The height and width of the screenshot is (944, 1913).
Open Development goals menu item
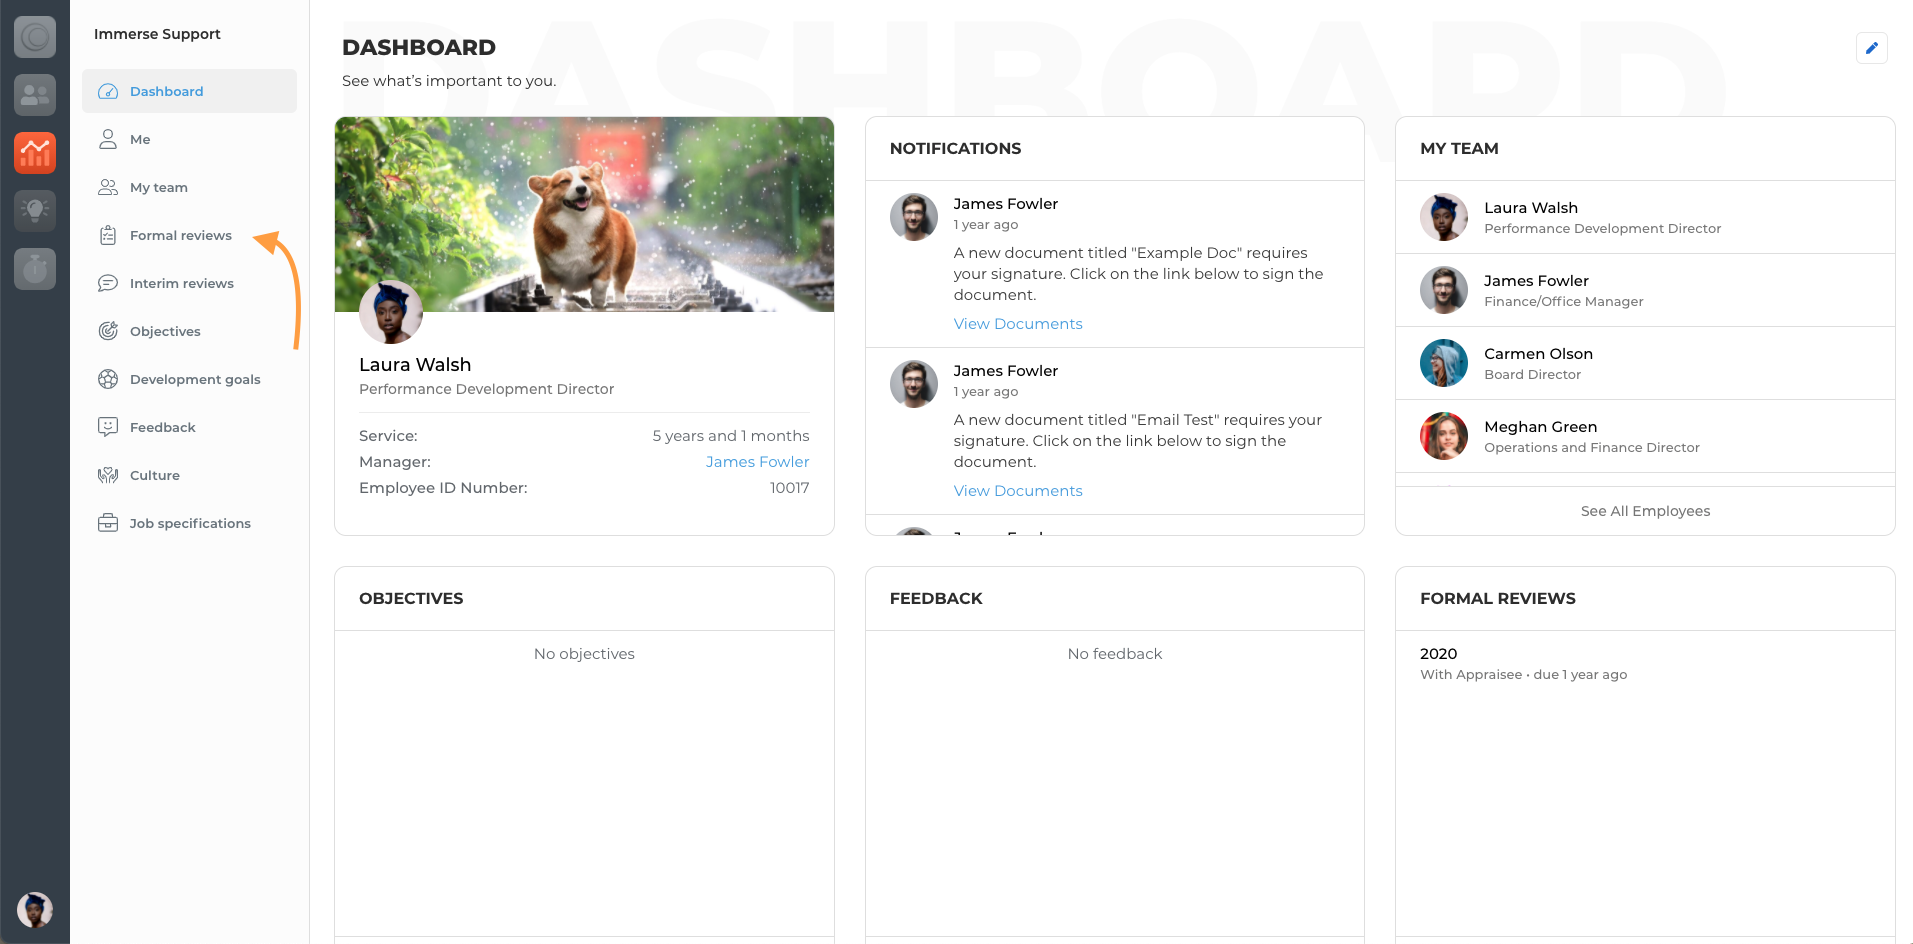click(189, 379)
